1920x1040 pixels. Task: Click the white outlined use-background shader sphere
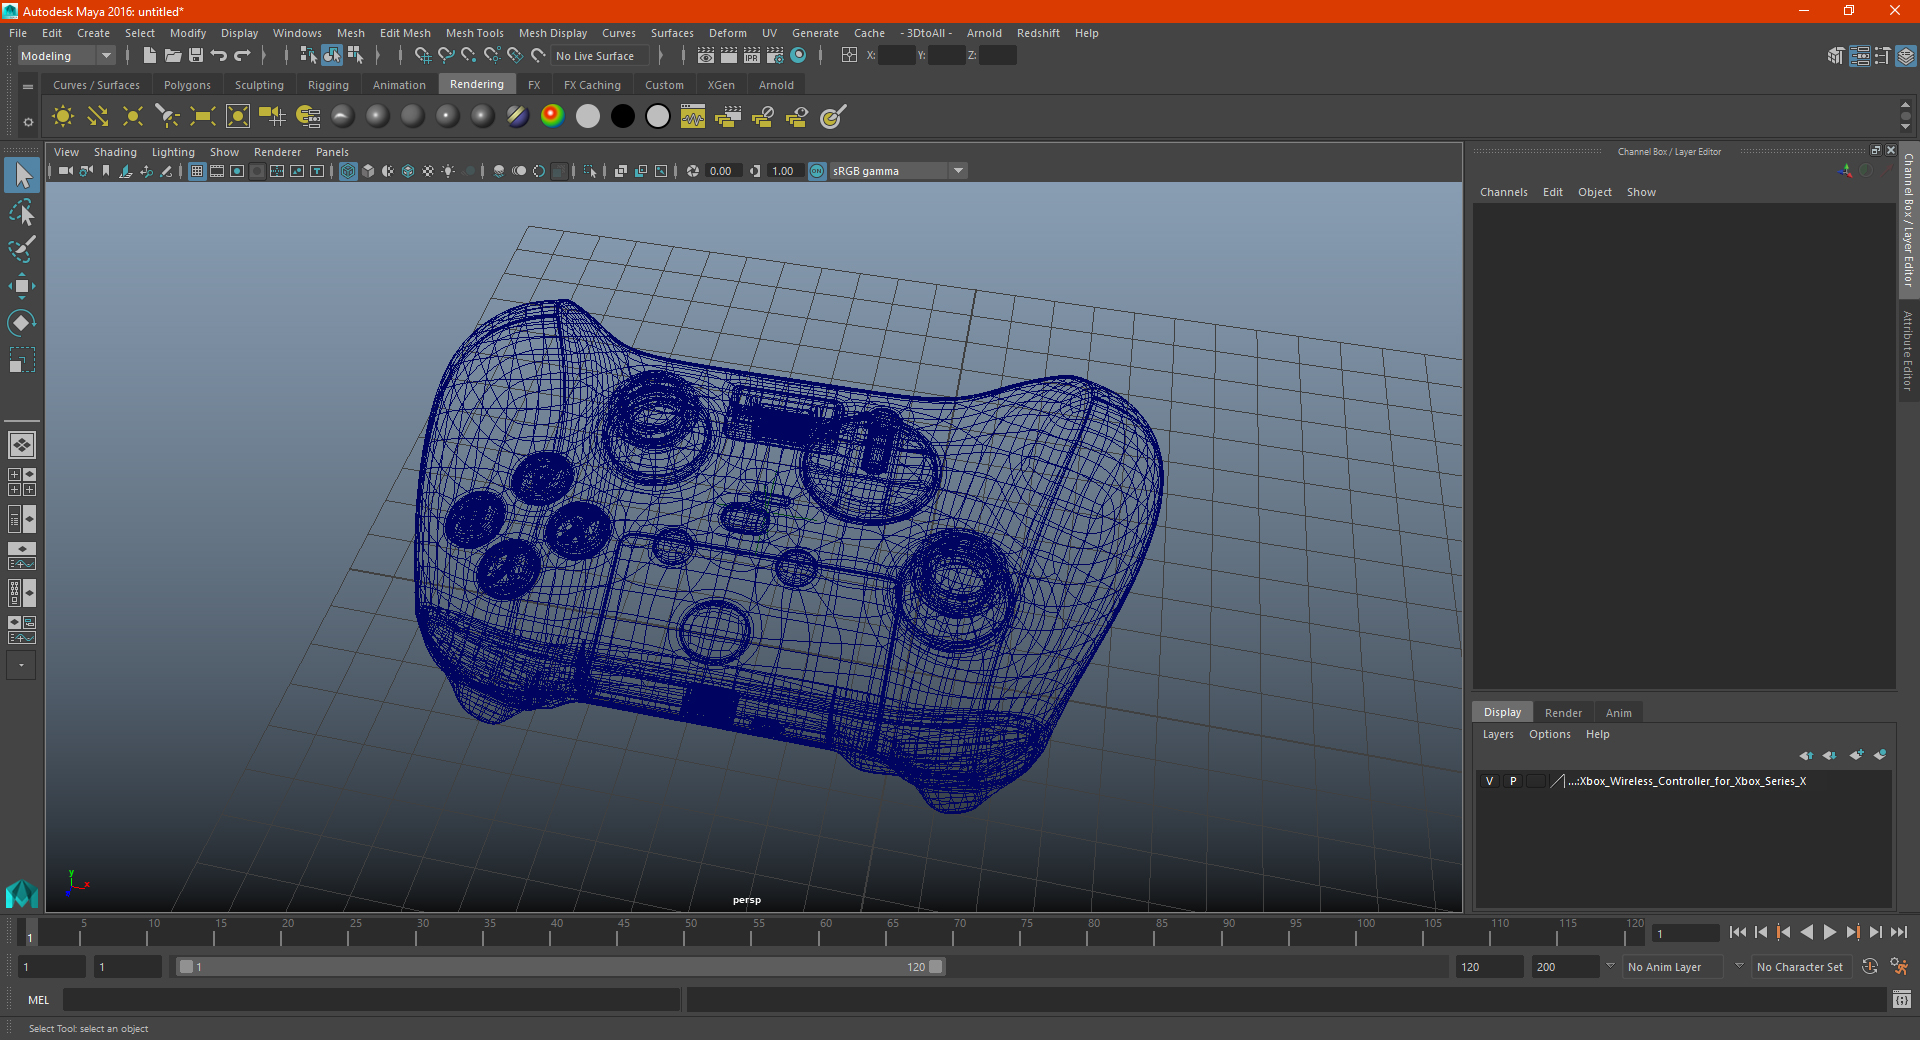(x=658, y=117)
